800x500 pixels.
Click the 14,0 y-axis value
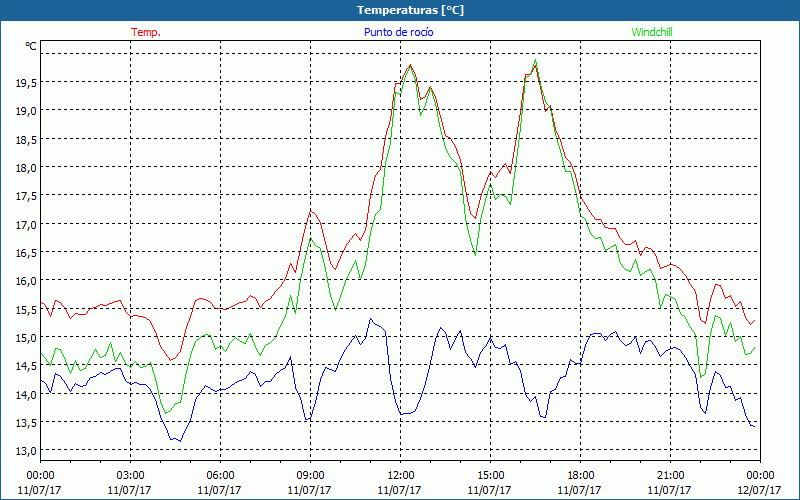26,394
